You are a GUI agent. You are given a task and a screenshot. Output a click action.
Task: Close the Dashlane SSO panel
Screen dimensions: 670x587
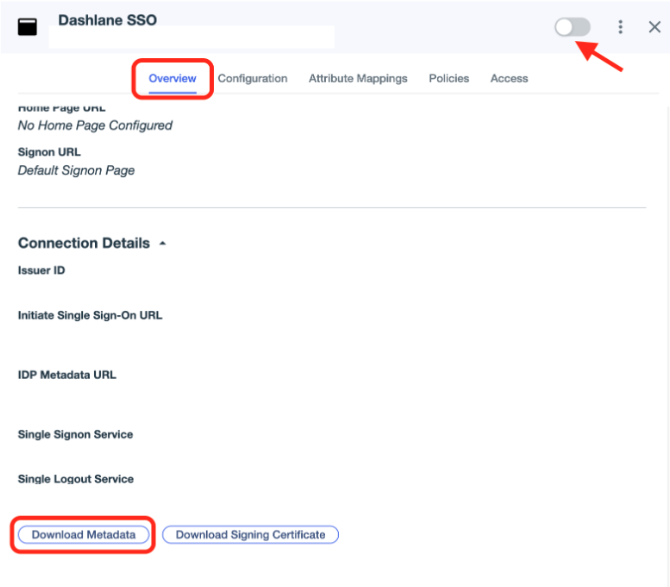(x=654, y=27)
